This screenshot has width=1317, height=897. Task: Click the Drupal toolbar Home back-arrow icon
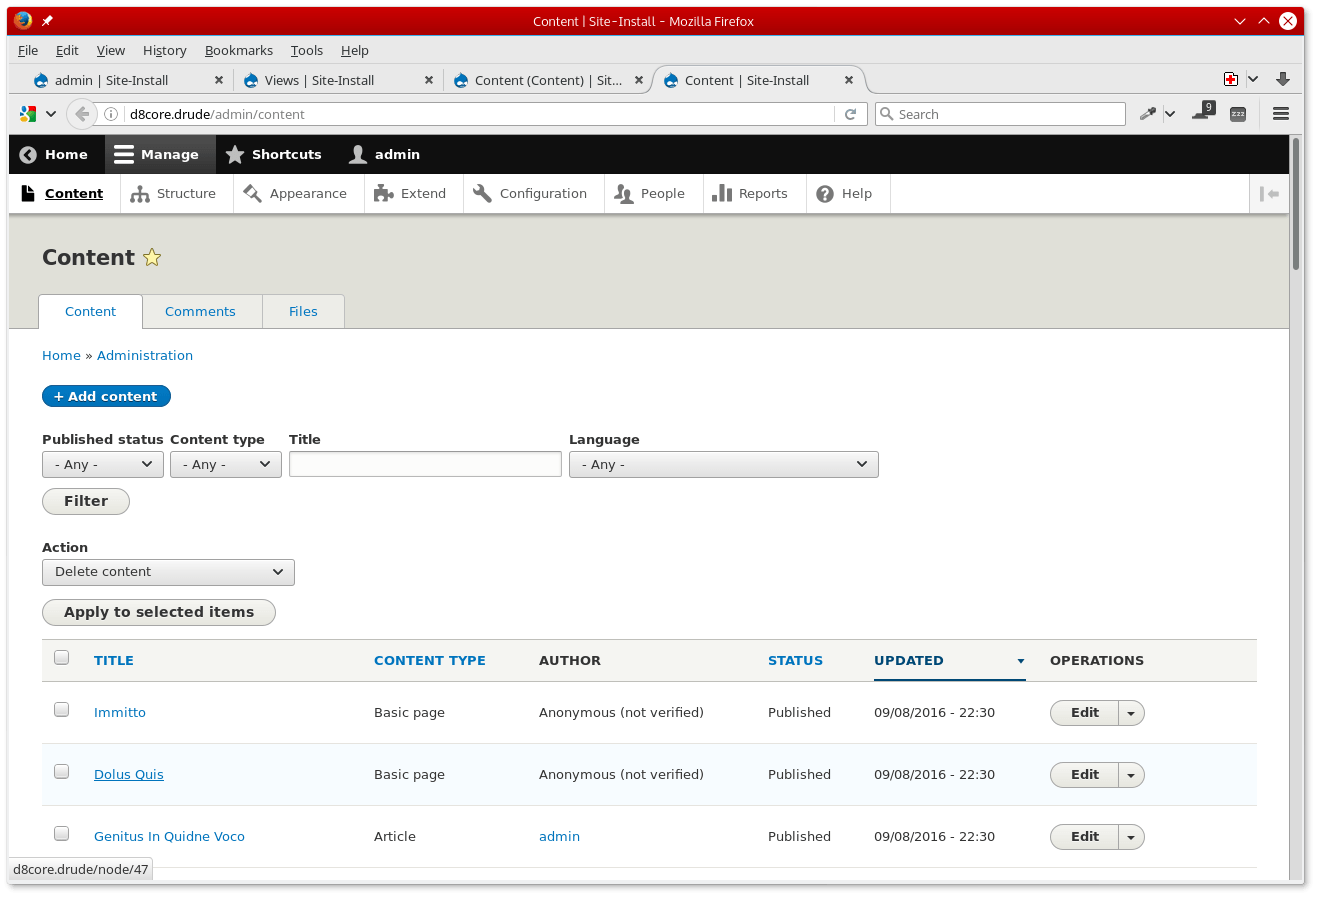pos(28,155)
